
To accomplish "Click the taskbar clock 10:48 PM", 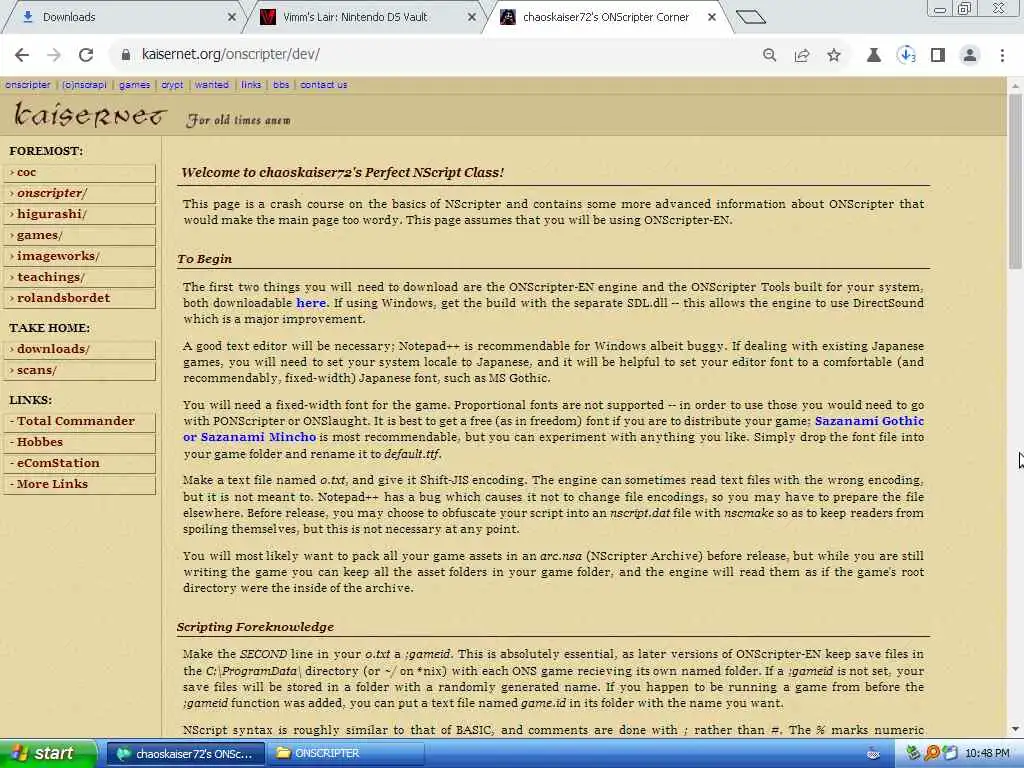I will tap(987, 754).
